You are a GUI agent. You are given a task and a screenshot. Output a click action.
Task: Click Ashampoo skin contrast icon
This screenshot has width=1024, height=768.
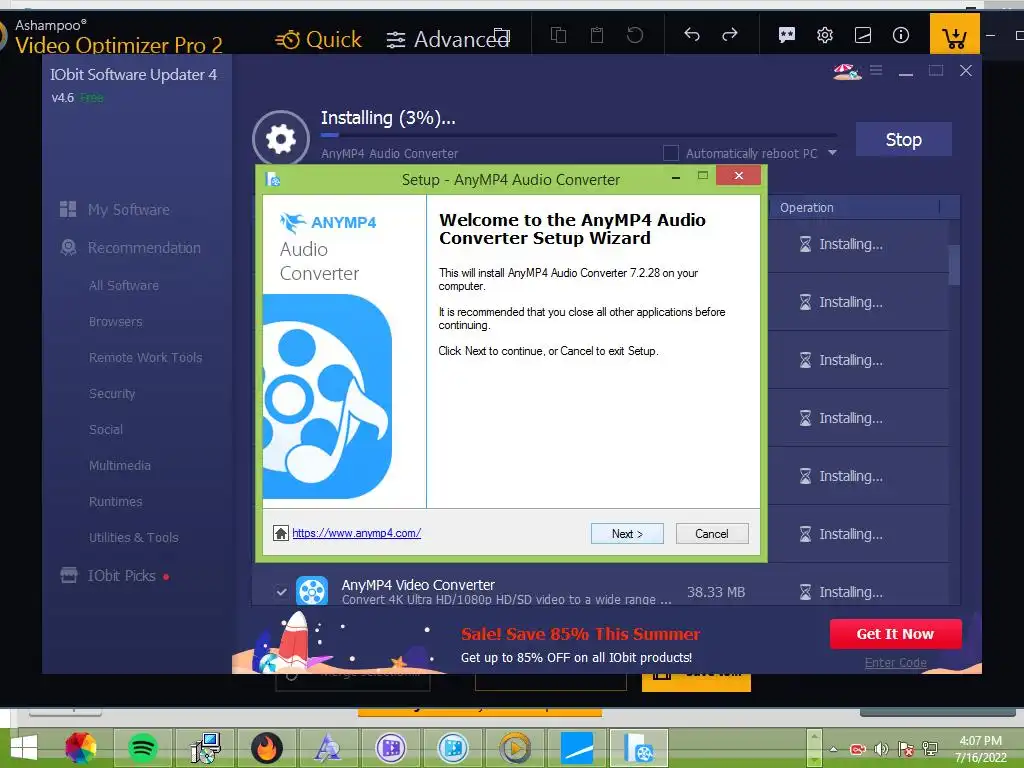tap(863, 35)
